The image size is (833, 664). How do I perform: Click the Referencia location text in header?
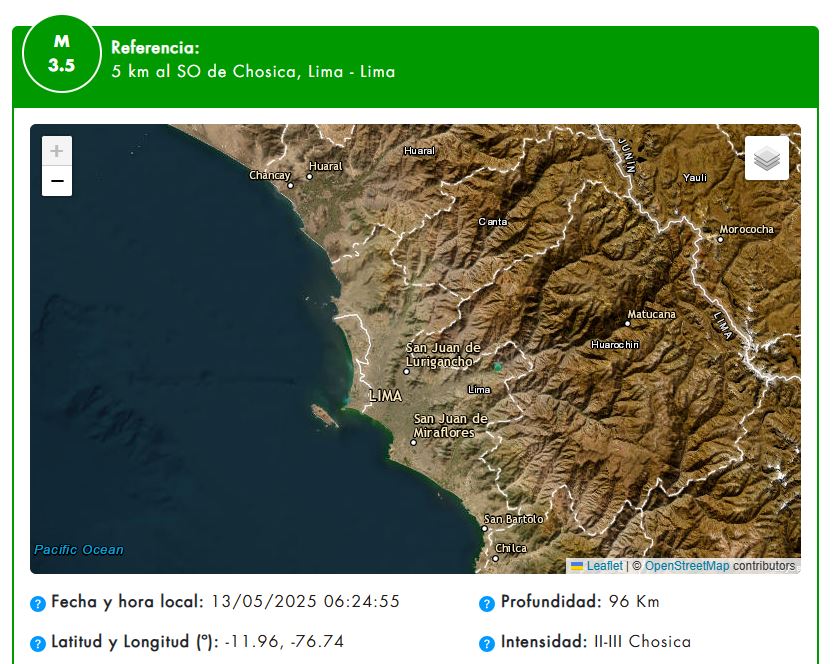point(253,72)
